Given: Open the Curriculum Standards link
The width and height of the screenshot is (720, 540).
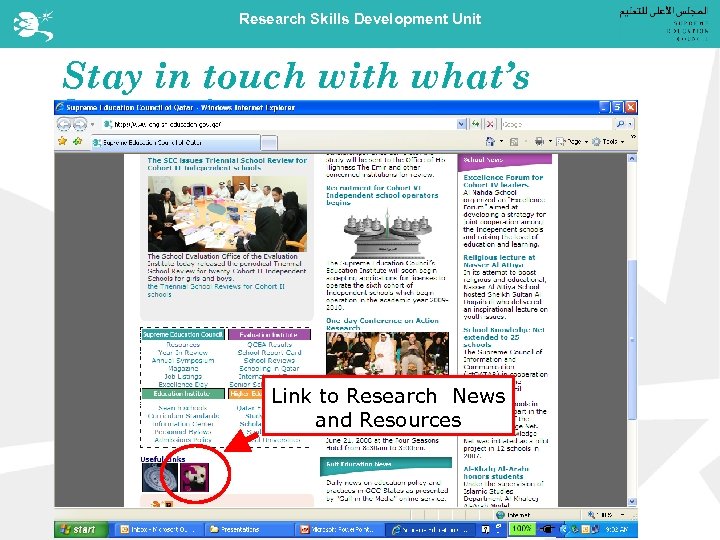Looking at the screenshot, I should (x=183, y=416).
